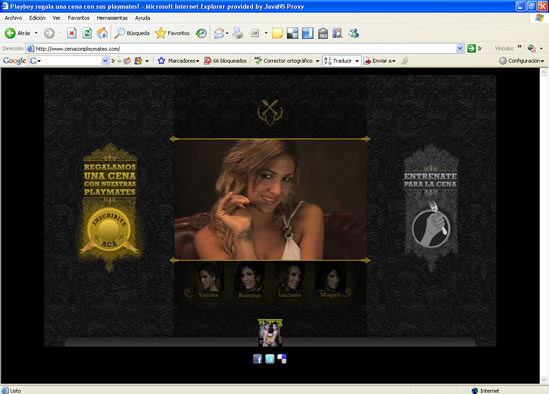
Task: Open the Herramientas menu
Action: (112, 18)
